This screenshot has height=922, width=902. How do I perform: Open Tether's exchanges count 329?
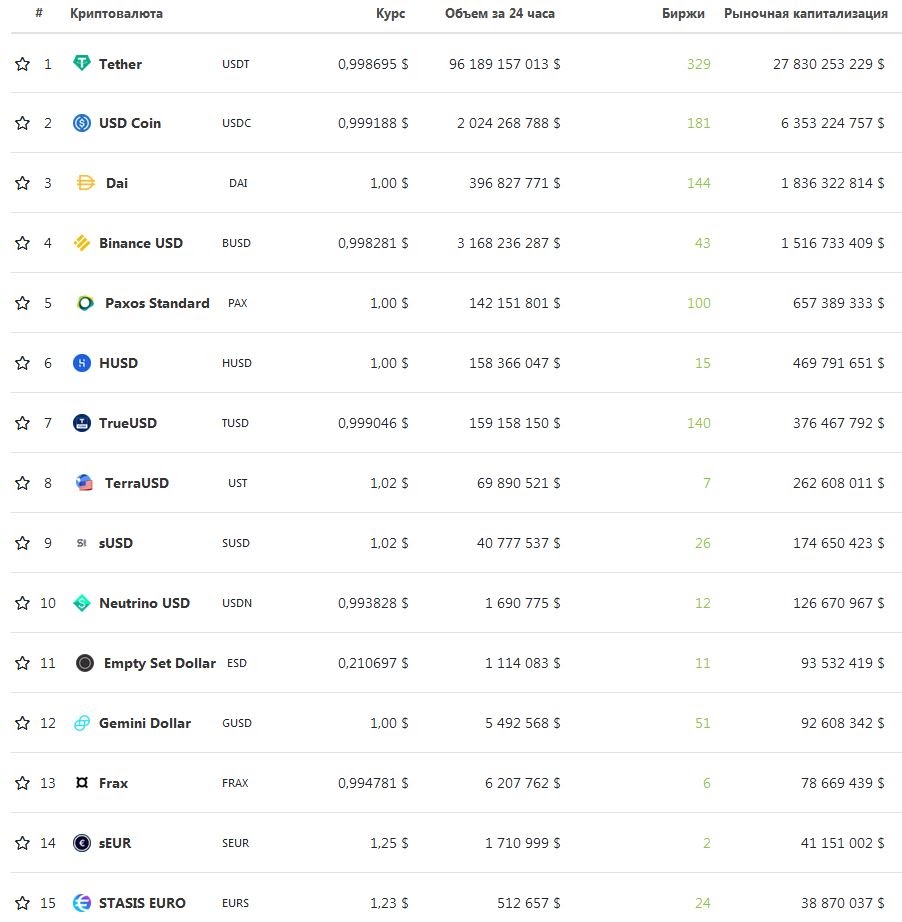tap(699, 64)
